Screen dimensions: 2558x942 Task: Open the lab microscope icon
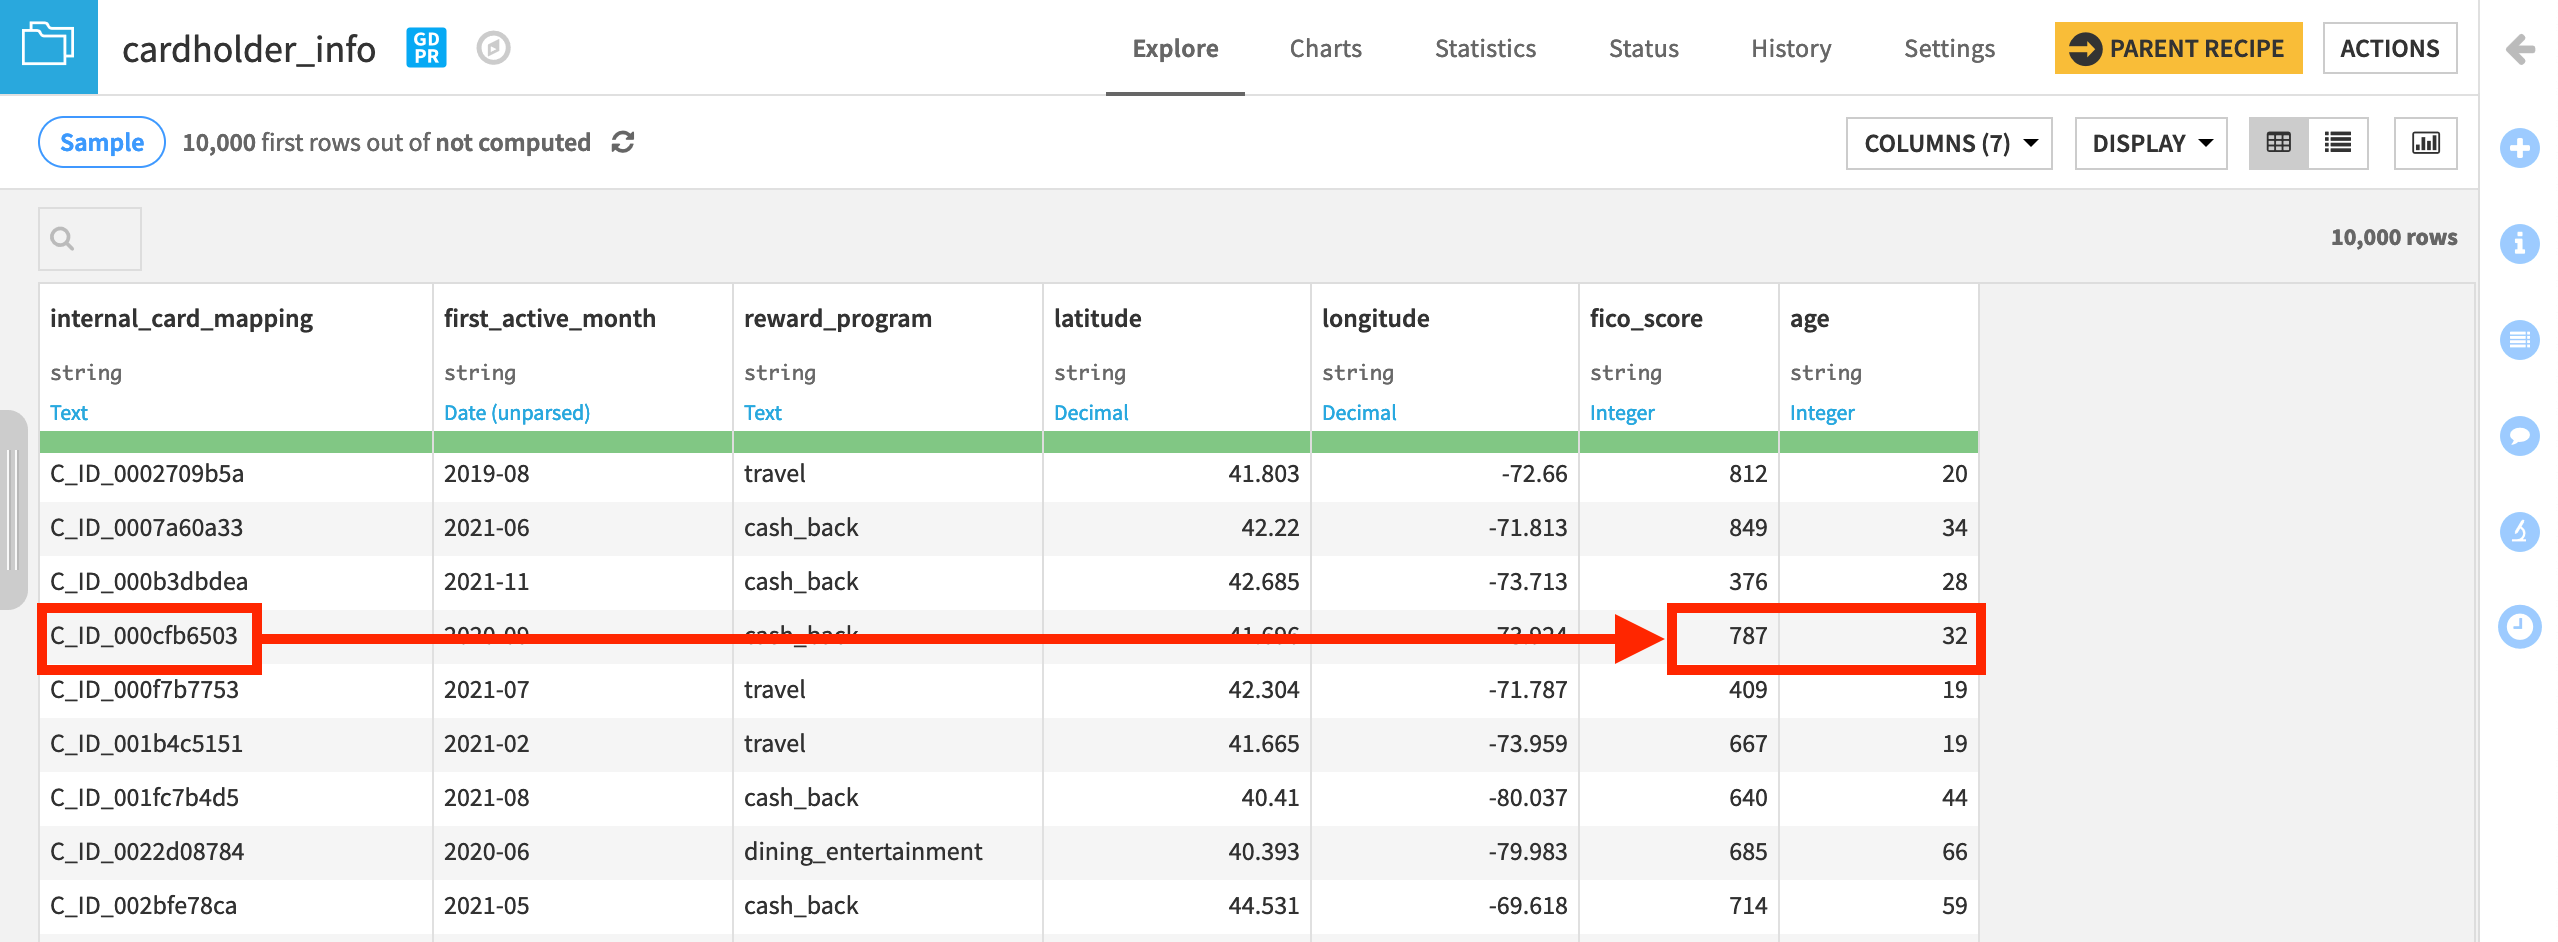[x=2519, y=531]
